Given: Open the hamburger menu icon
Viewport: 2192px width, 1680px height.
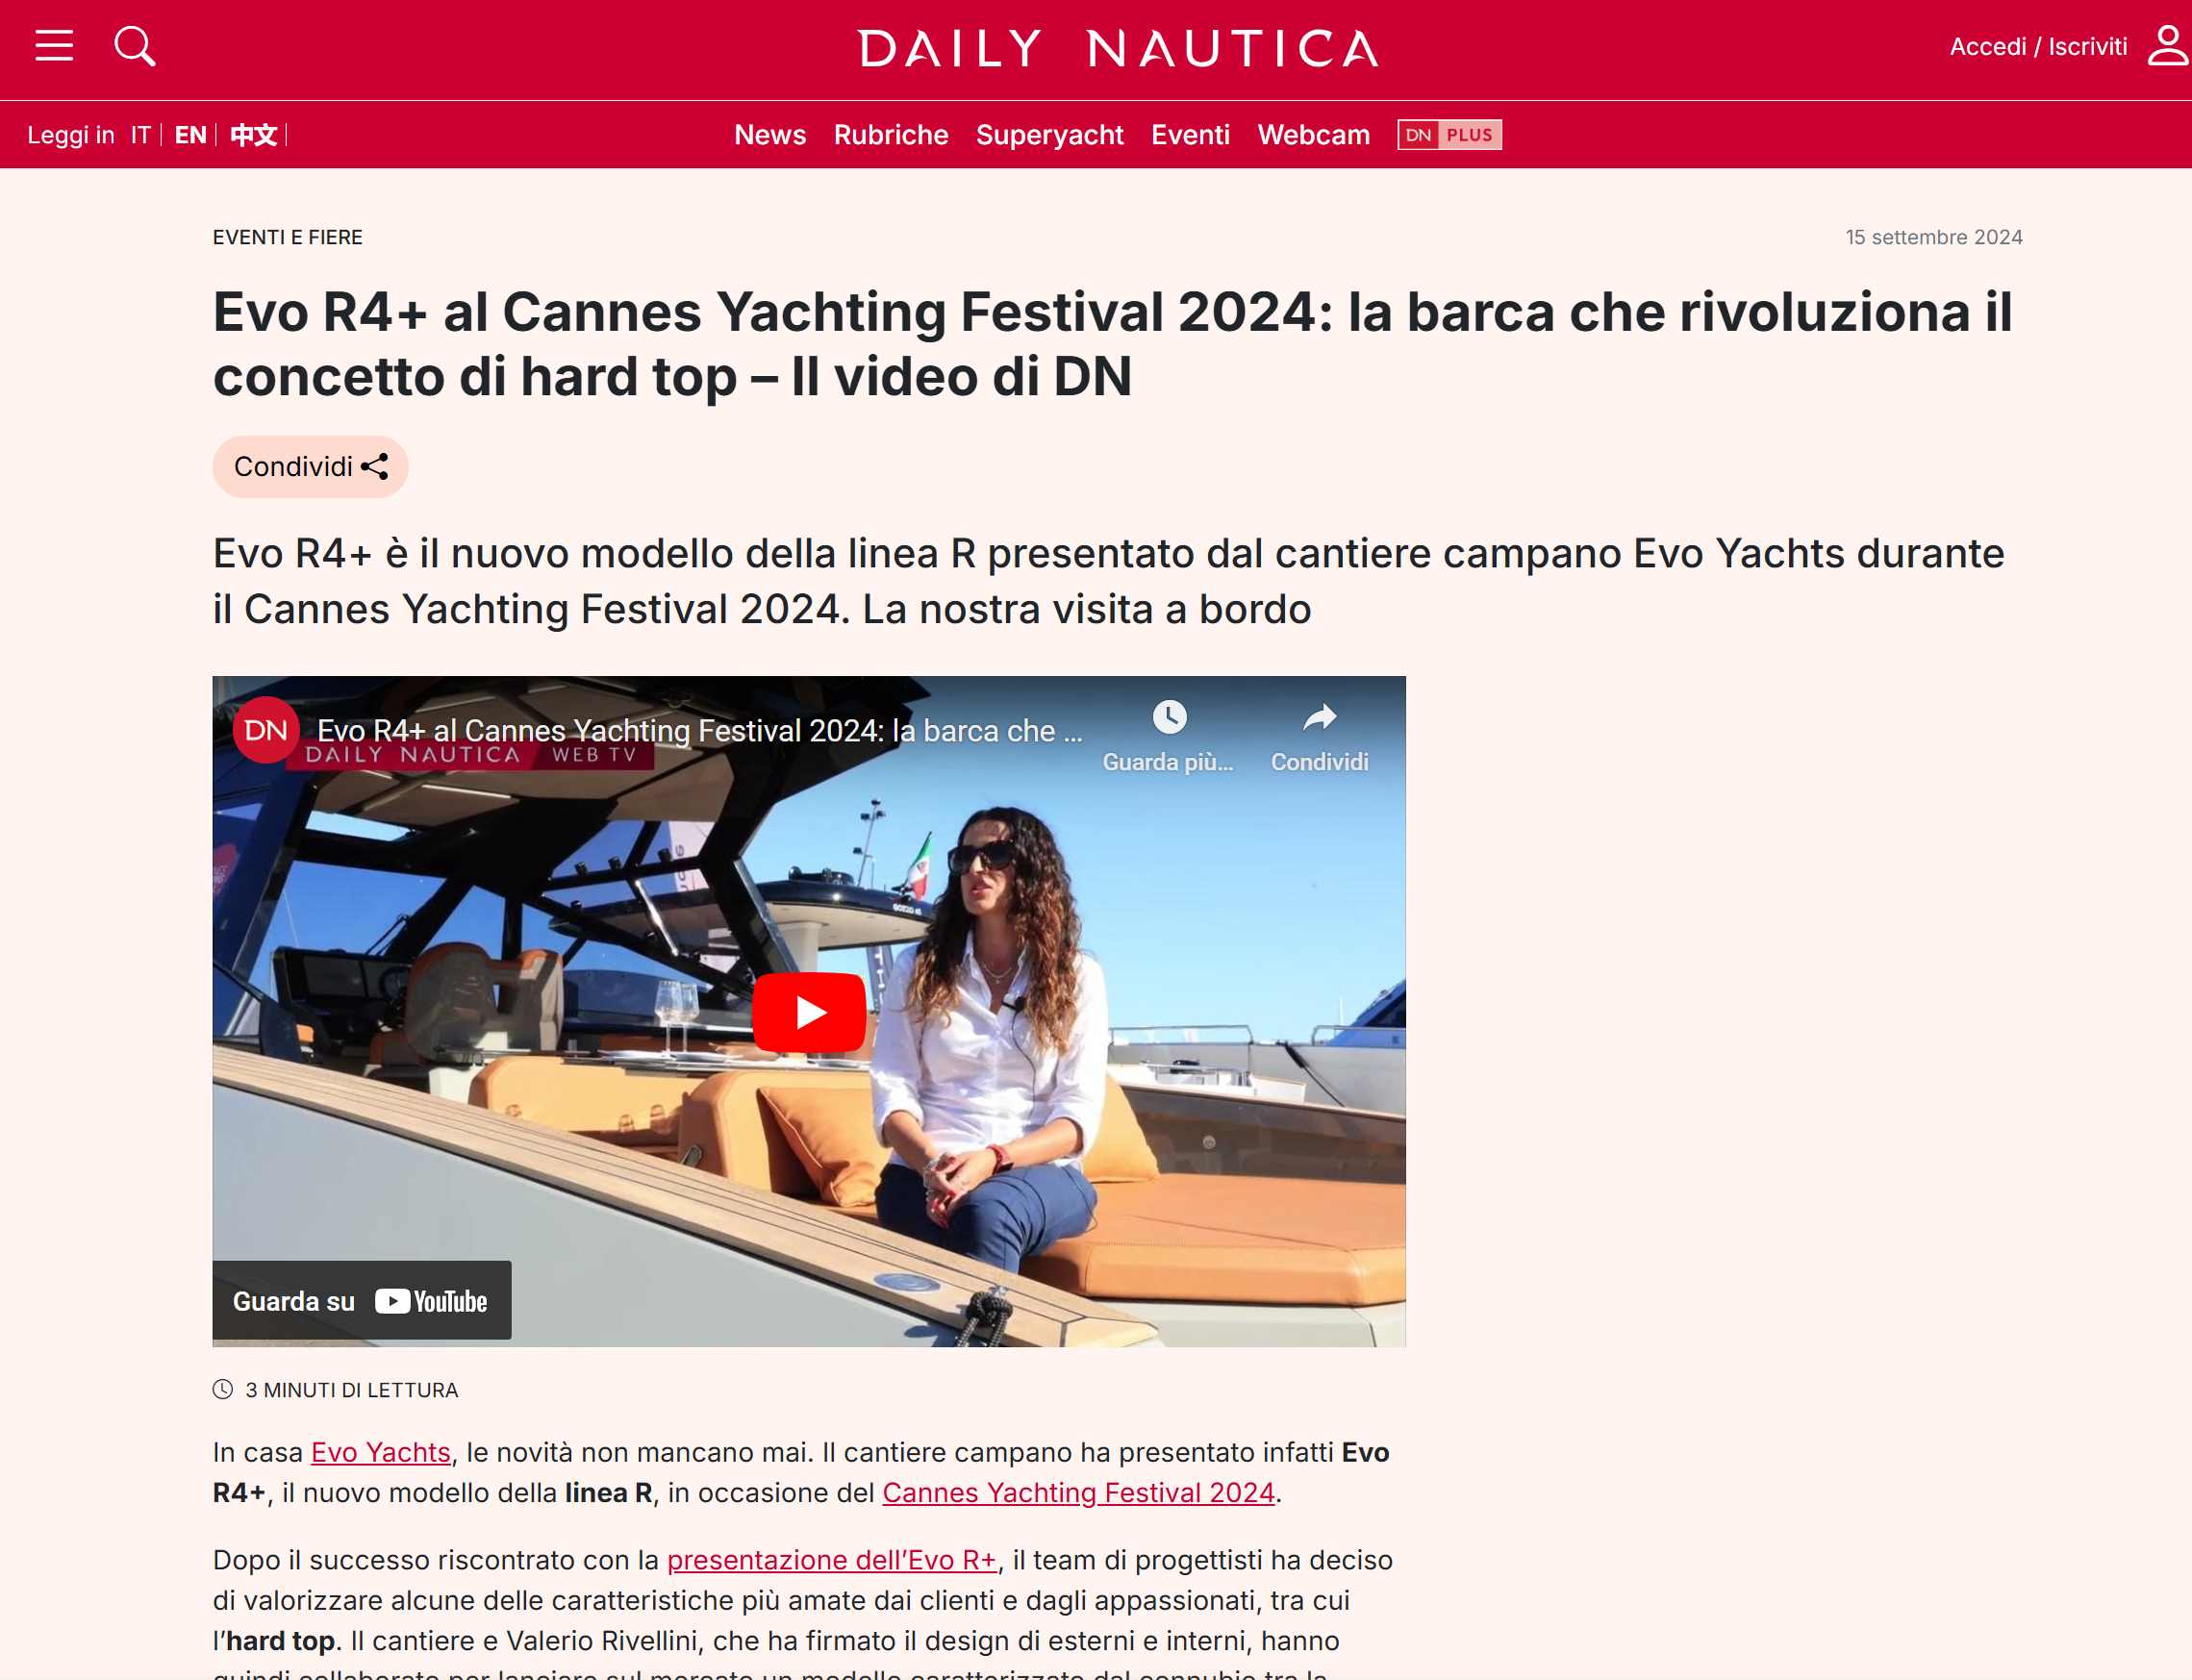Looking at the screenshot, I should tap(54, 46).
